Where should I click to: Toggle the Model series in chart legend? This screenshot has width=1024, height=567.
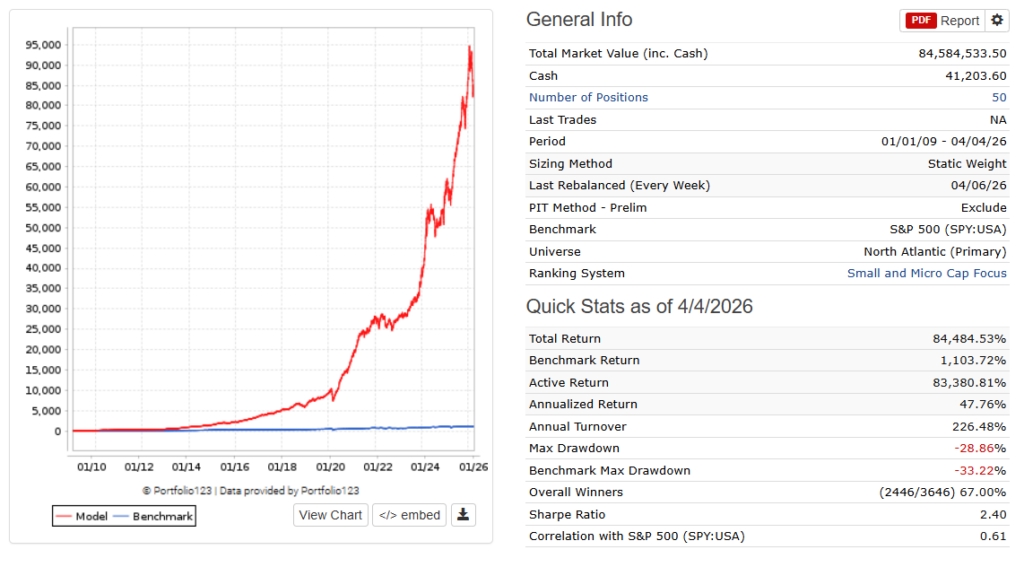point(80,516)
